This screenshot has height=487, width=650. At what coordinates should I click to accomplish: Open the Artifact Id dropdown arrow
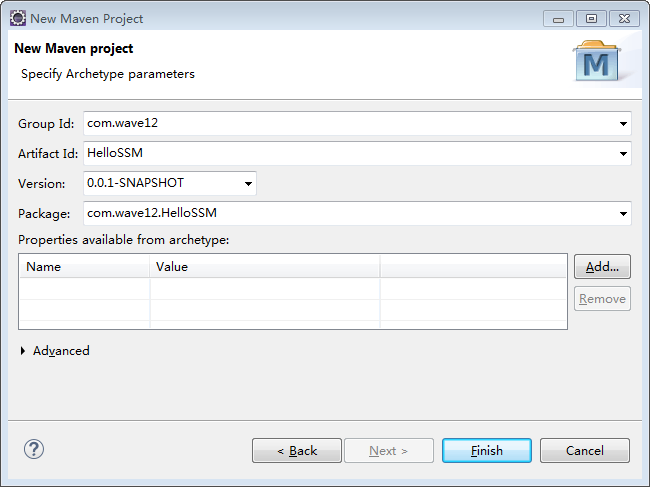(624, 154)
